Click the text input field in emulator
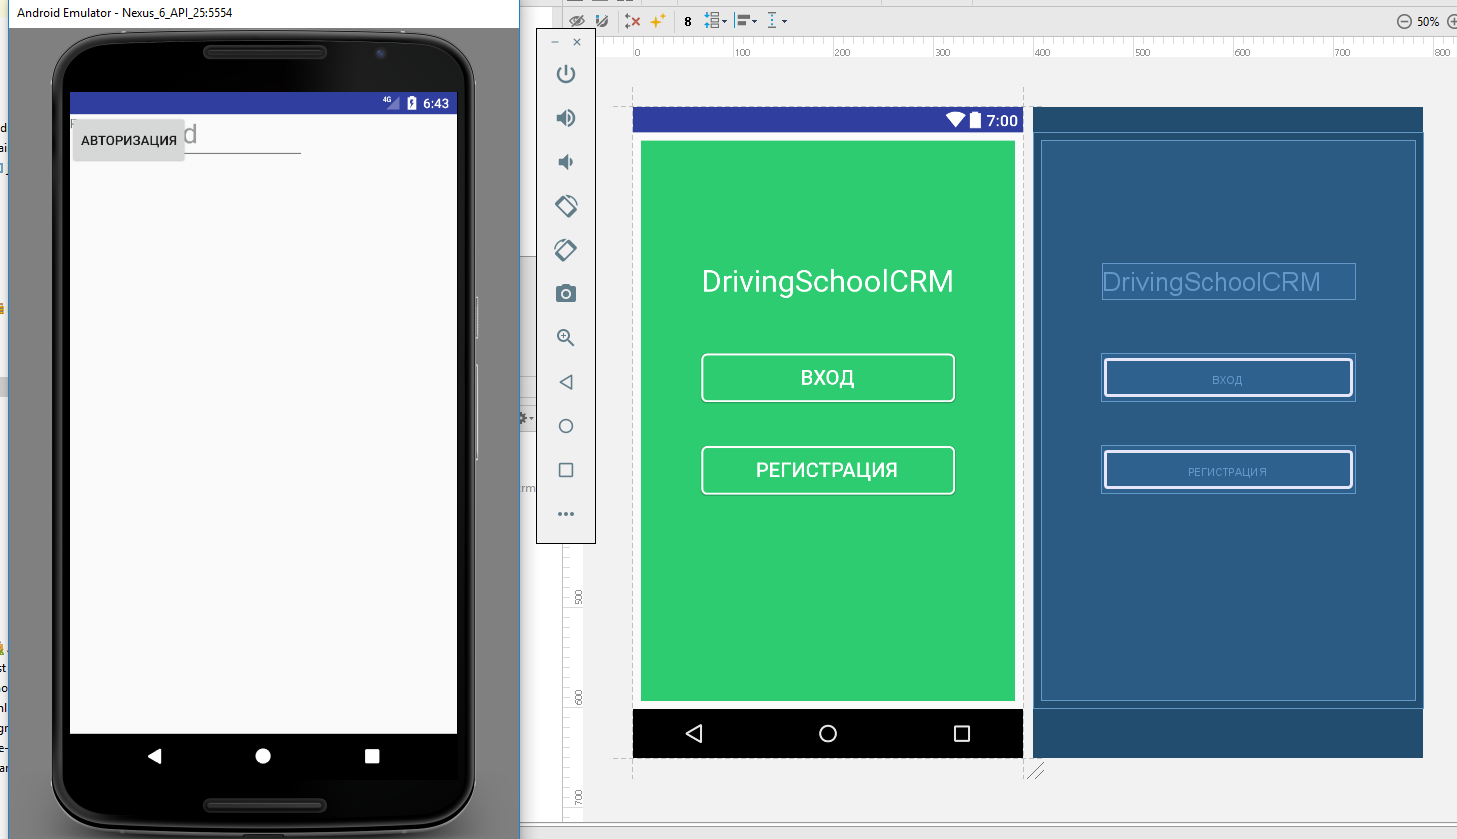 click(243, 137)
